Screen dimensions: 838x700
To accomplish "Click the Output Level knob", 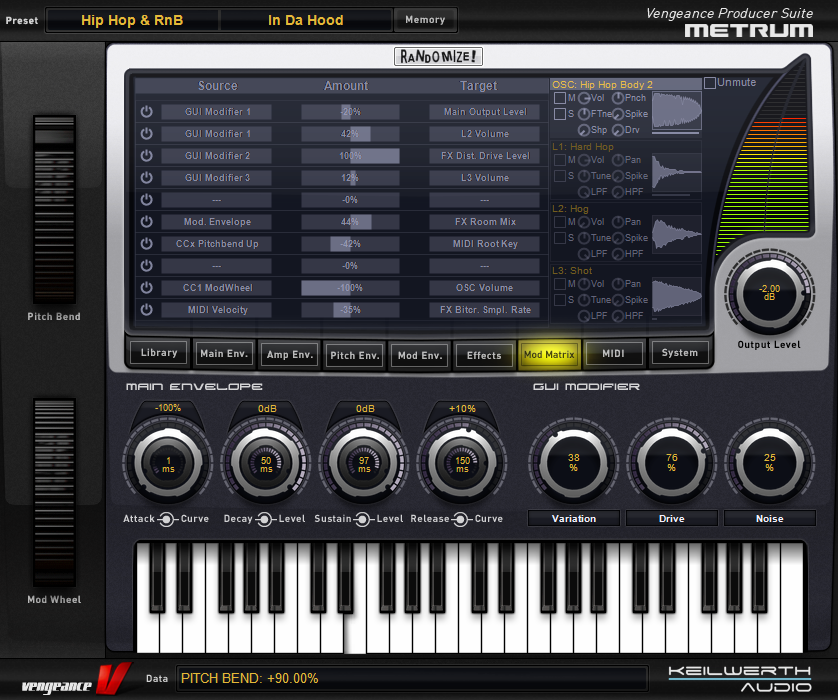I will (768, 292).
